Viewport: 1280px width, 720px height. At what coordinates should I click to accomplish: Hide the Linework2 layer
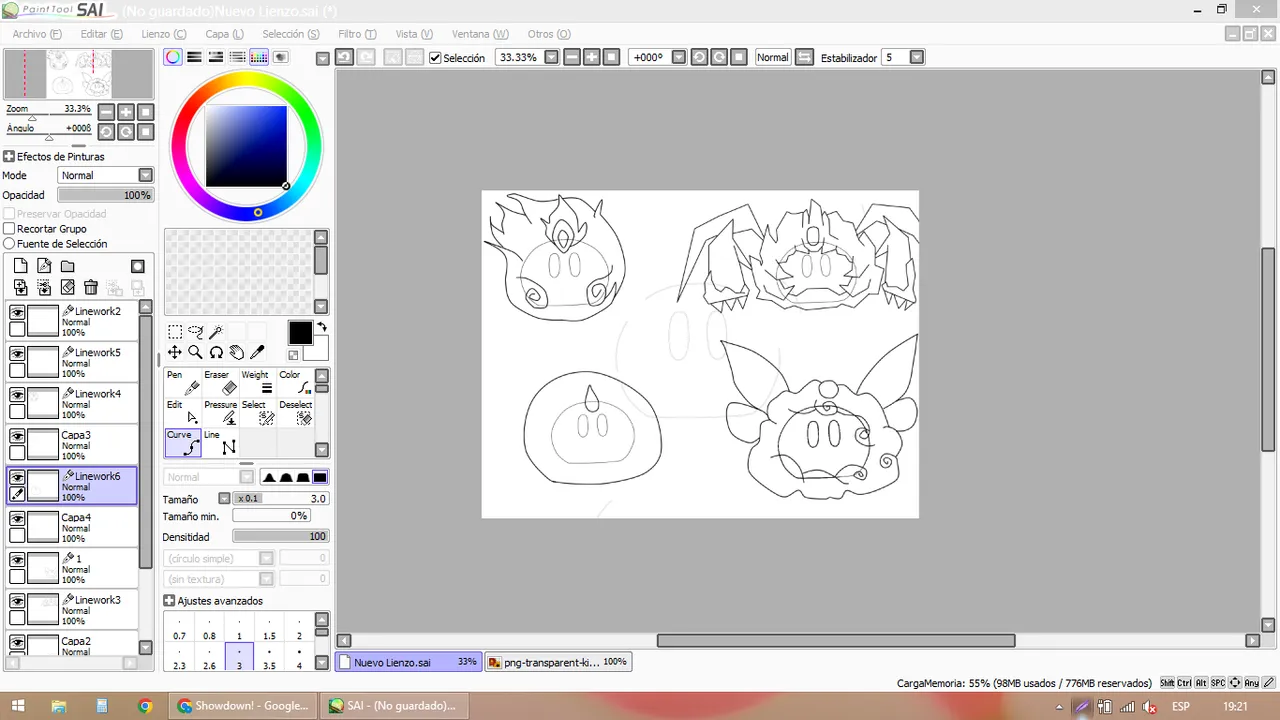(17, 313)
